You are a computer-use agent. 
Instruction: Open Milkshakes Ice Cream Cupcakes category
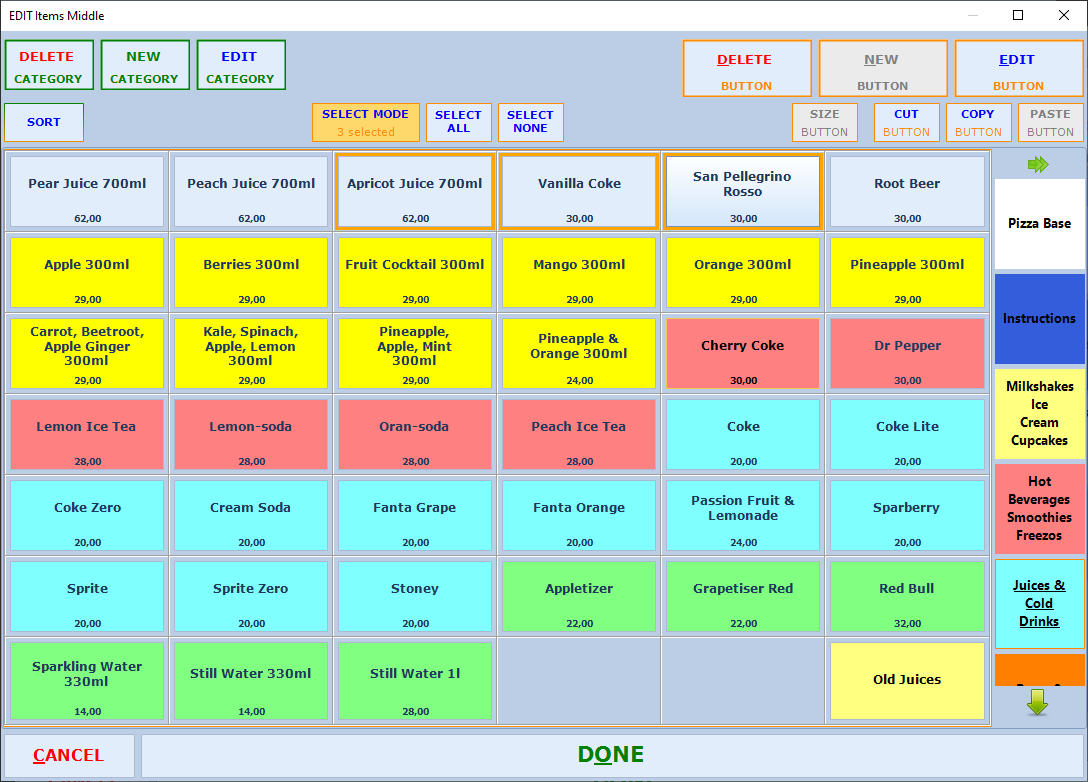1039,413
